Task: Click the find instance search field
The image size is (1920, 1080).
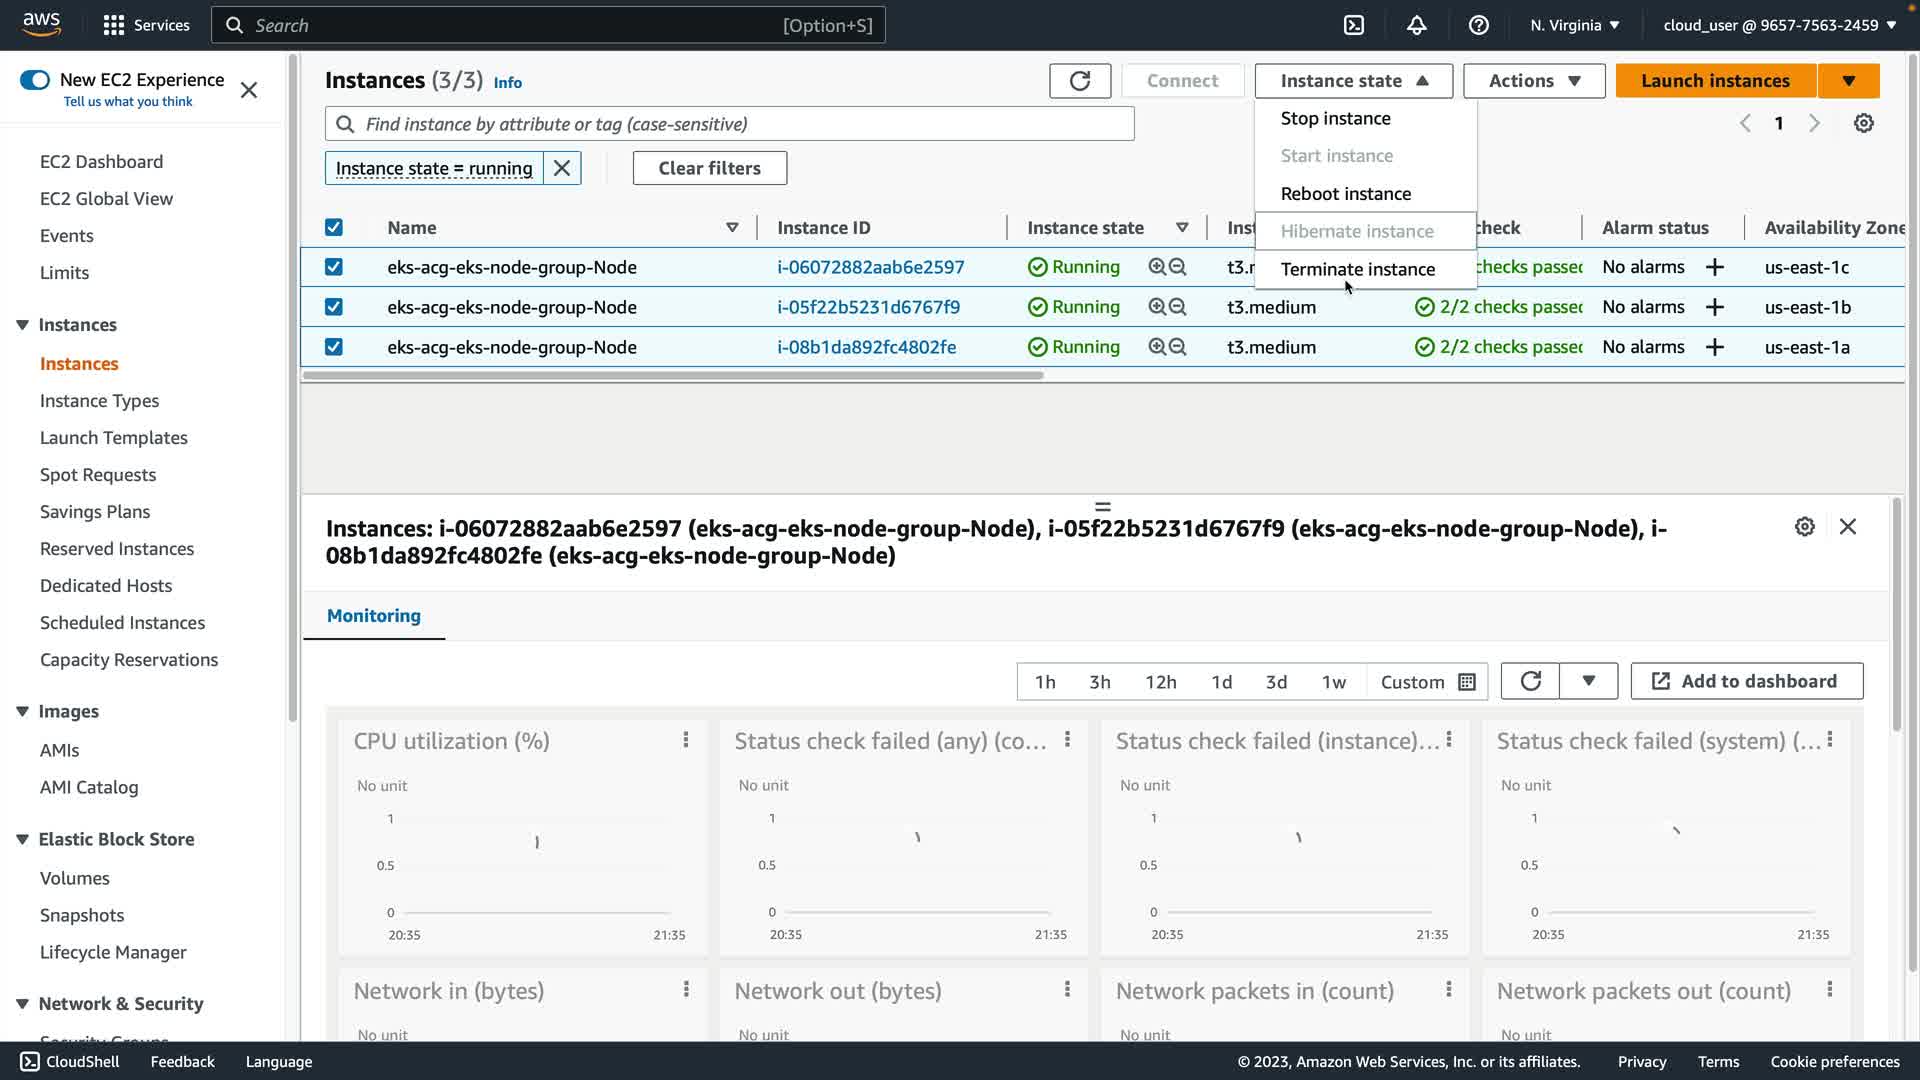Action: 730,124
